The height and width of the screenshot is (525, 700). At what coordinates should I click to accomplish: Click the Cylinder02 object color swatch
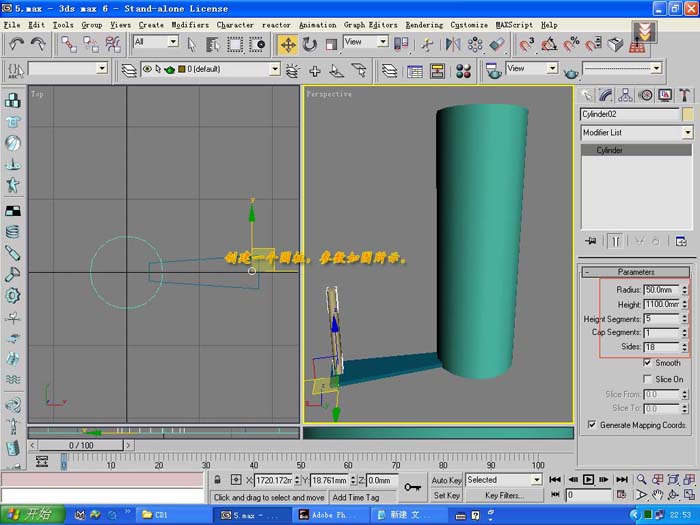[688, 114]
